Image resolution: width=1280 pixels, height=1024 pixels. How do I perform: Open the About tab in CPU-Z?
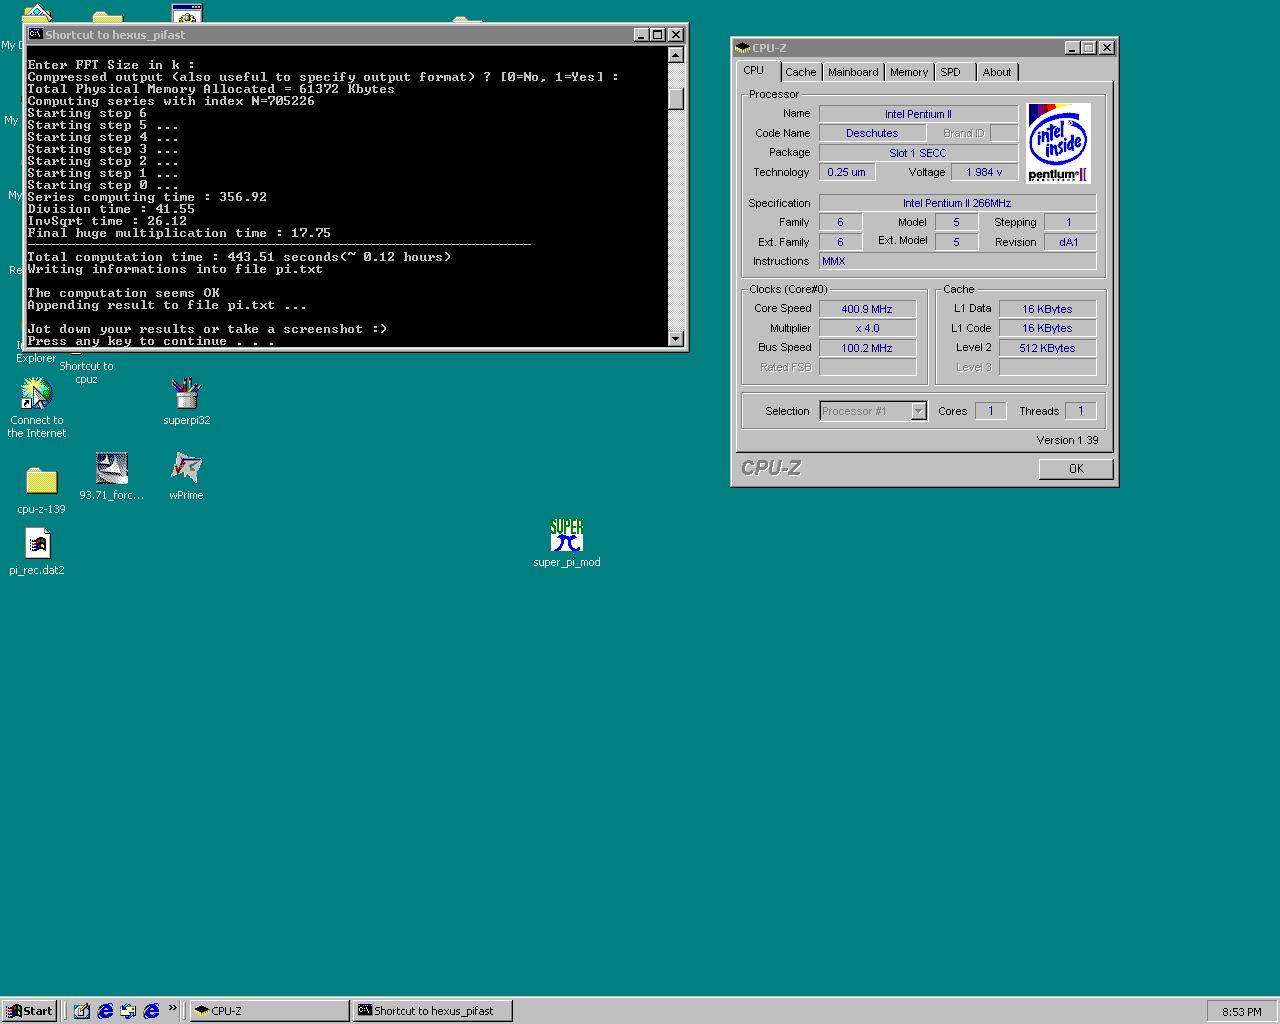pyautogui.click(x=996, y=72)
